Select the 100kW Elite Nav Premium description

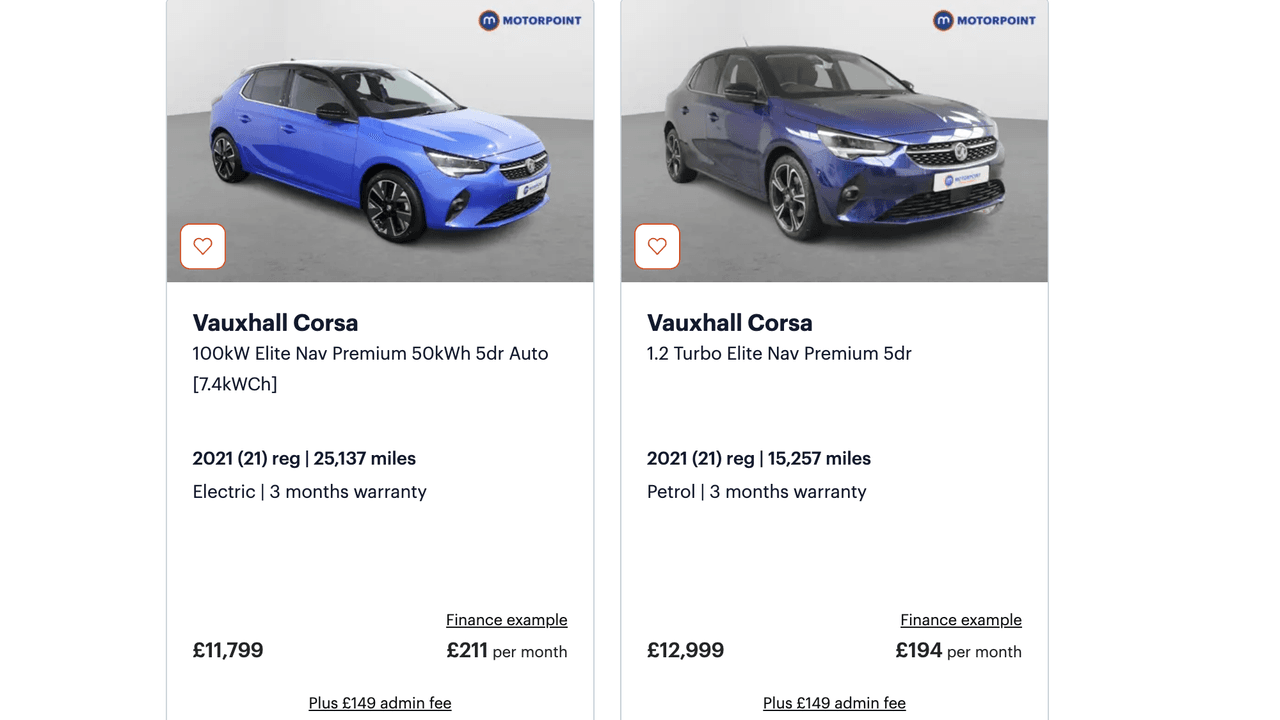tap(370, 367)
